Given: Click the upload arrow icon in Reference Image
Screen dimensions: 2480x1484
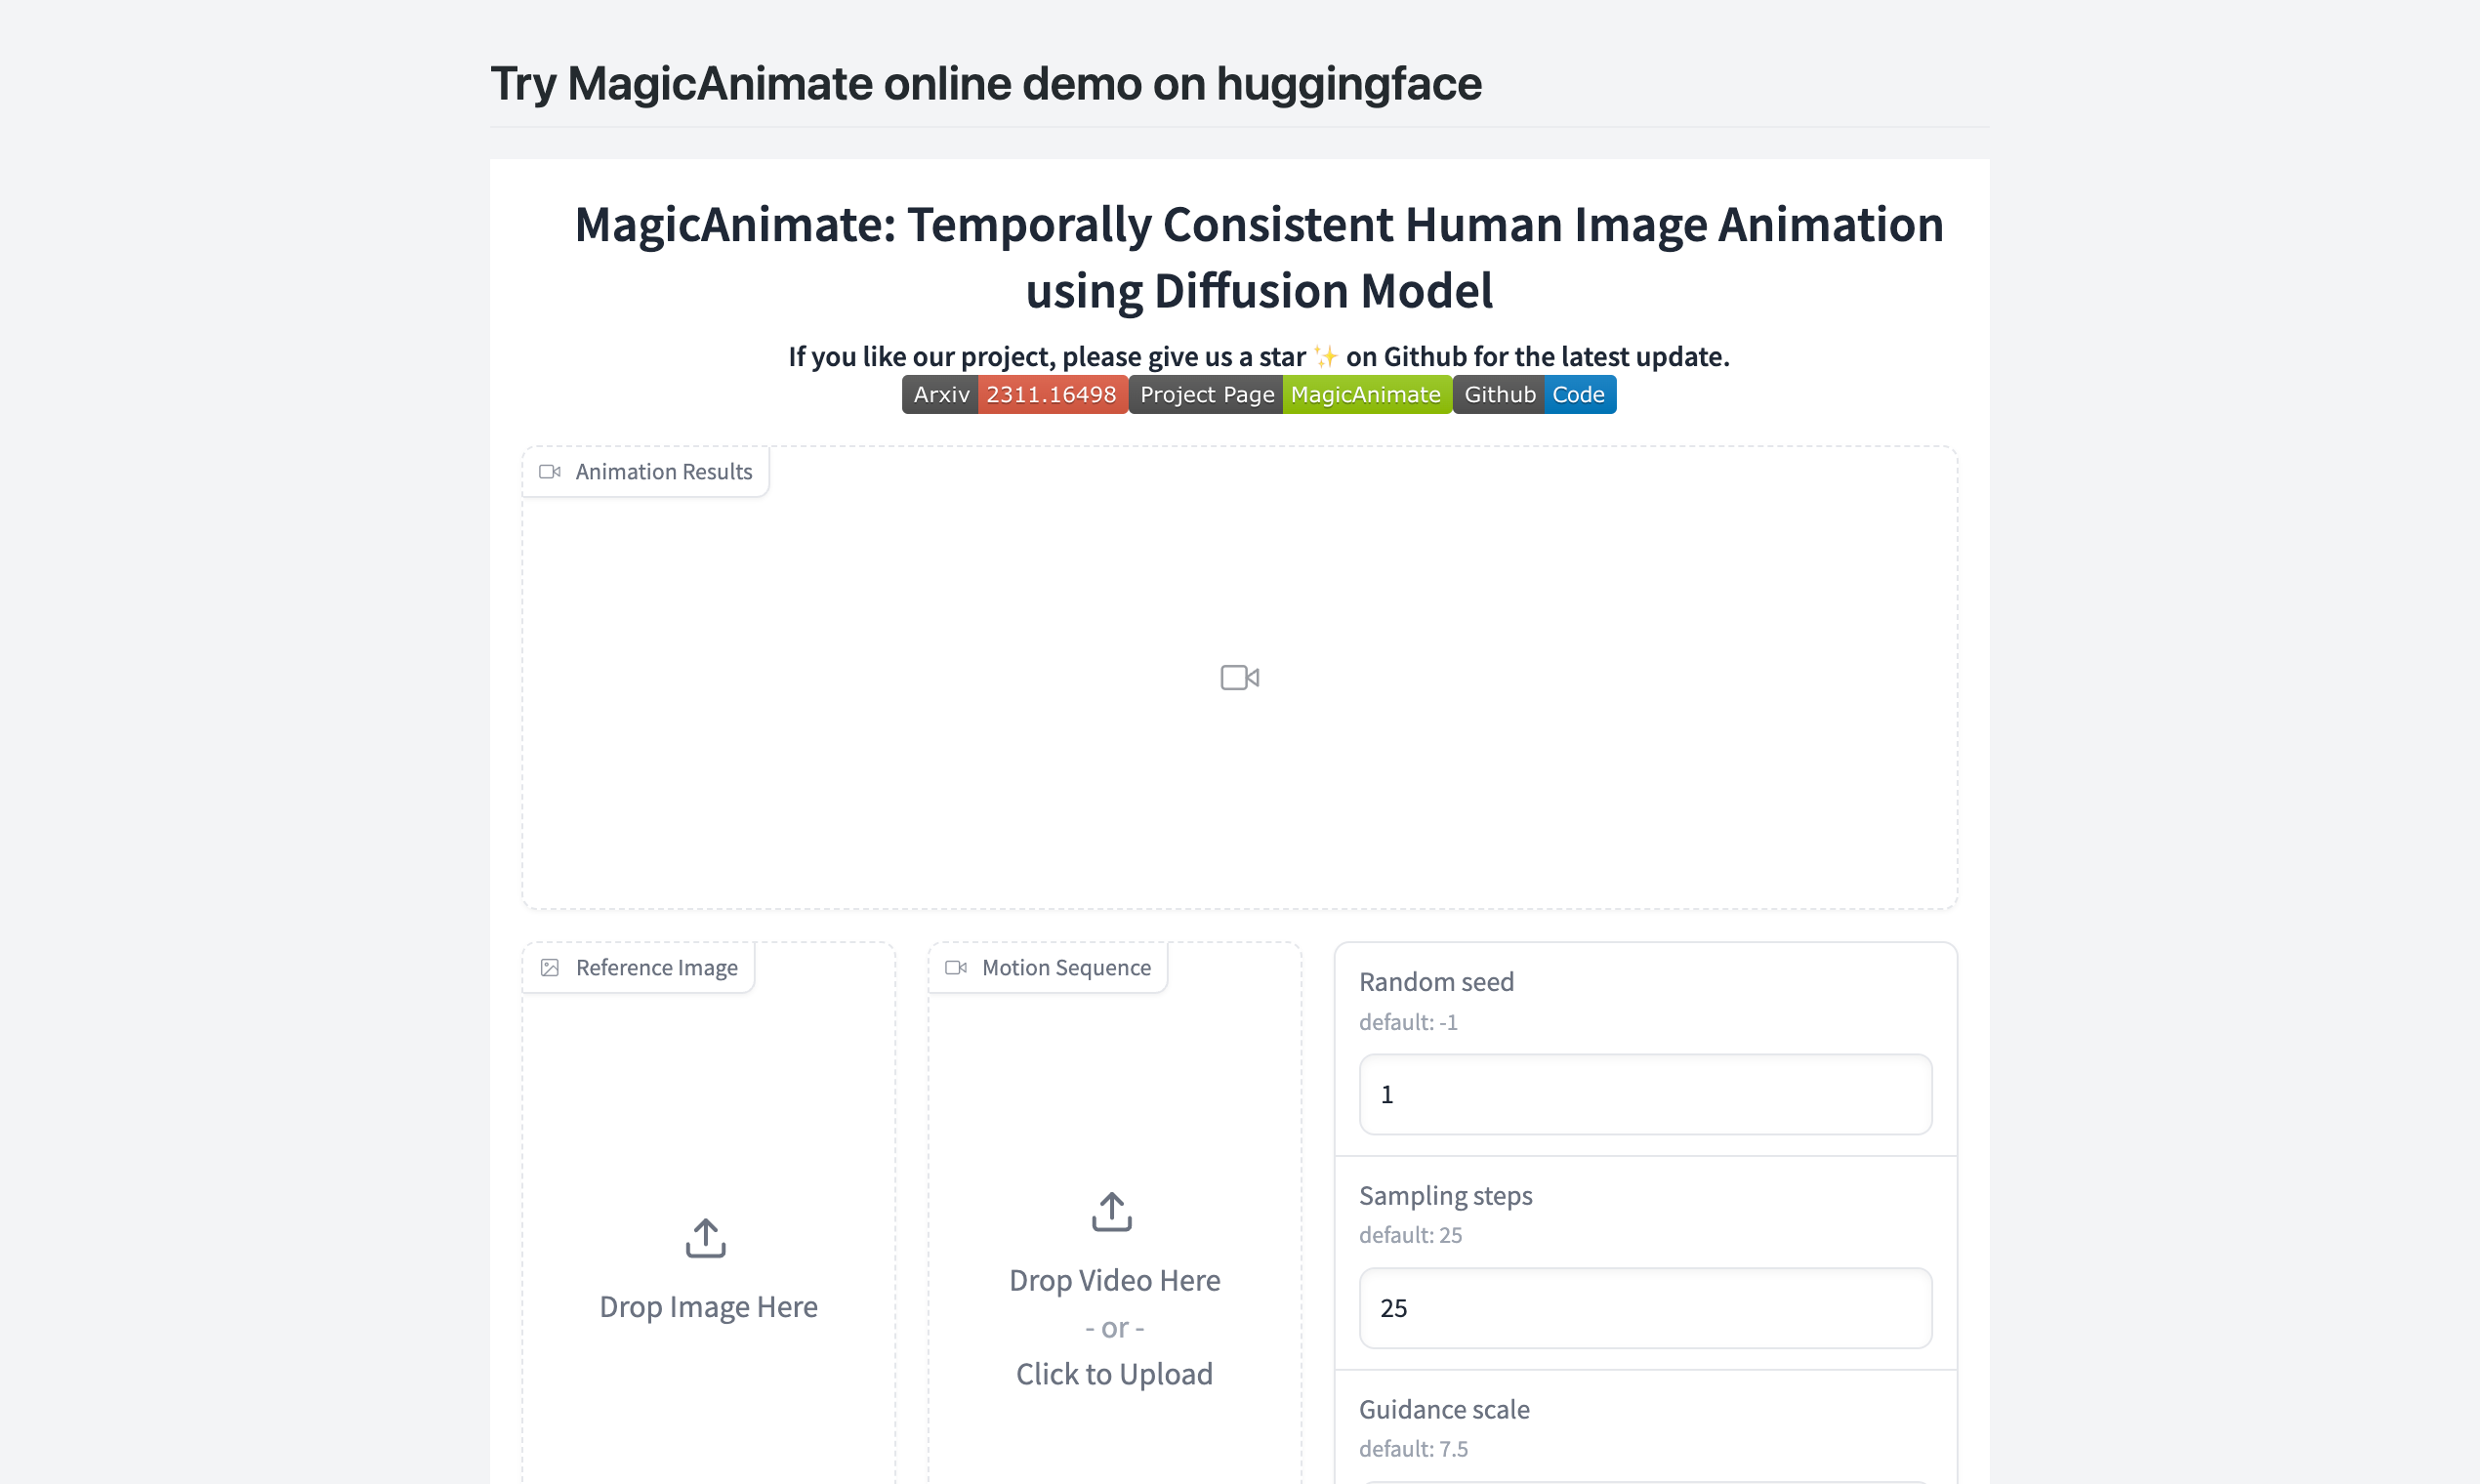Looking at the screenshot, I should 706,1238.
